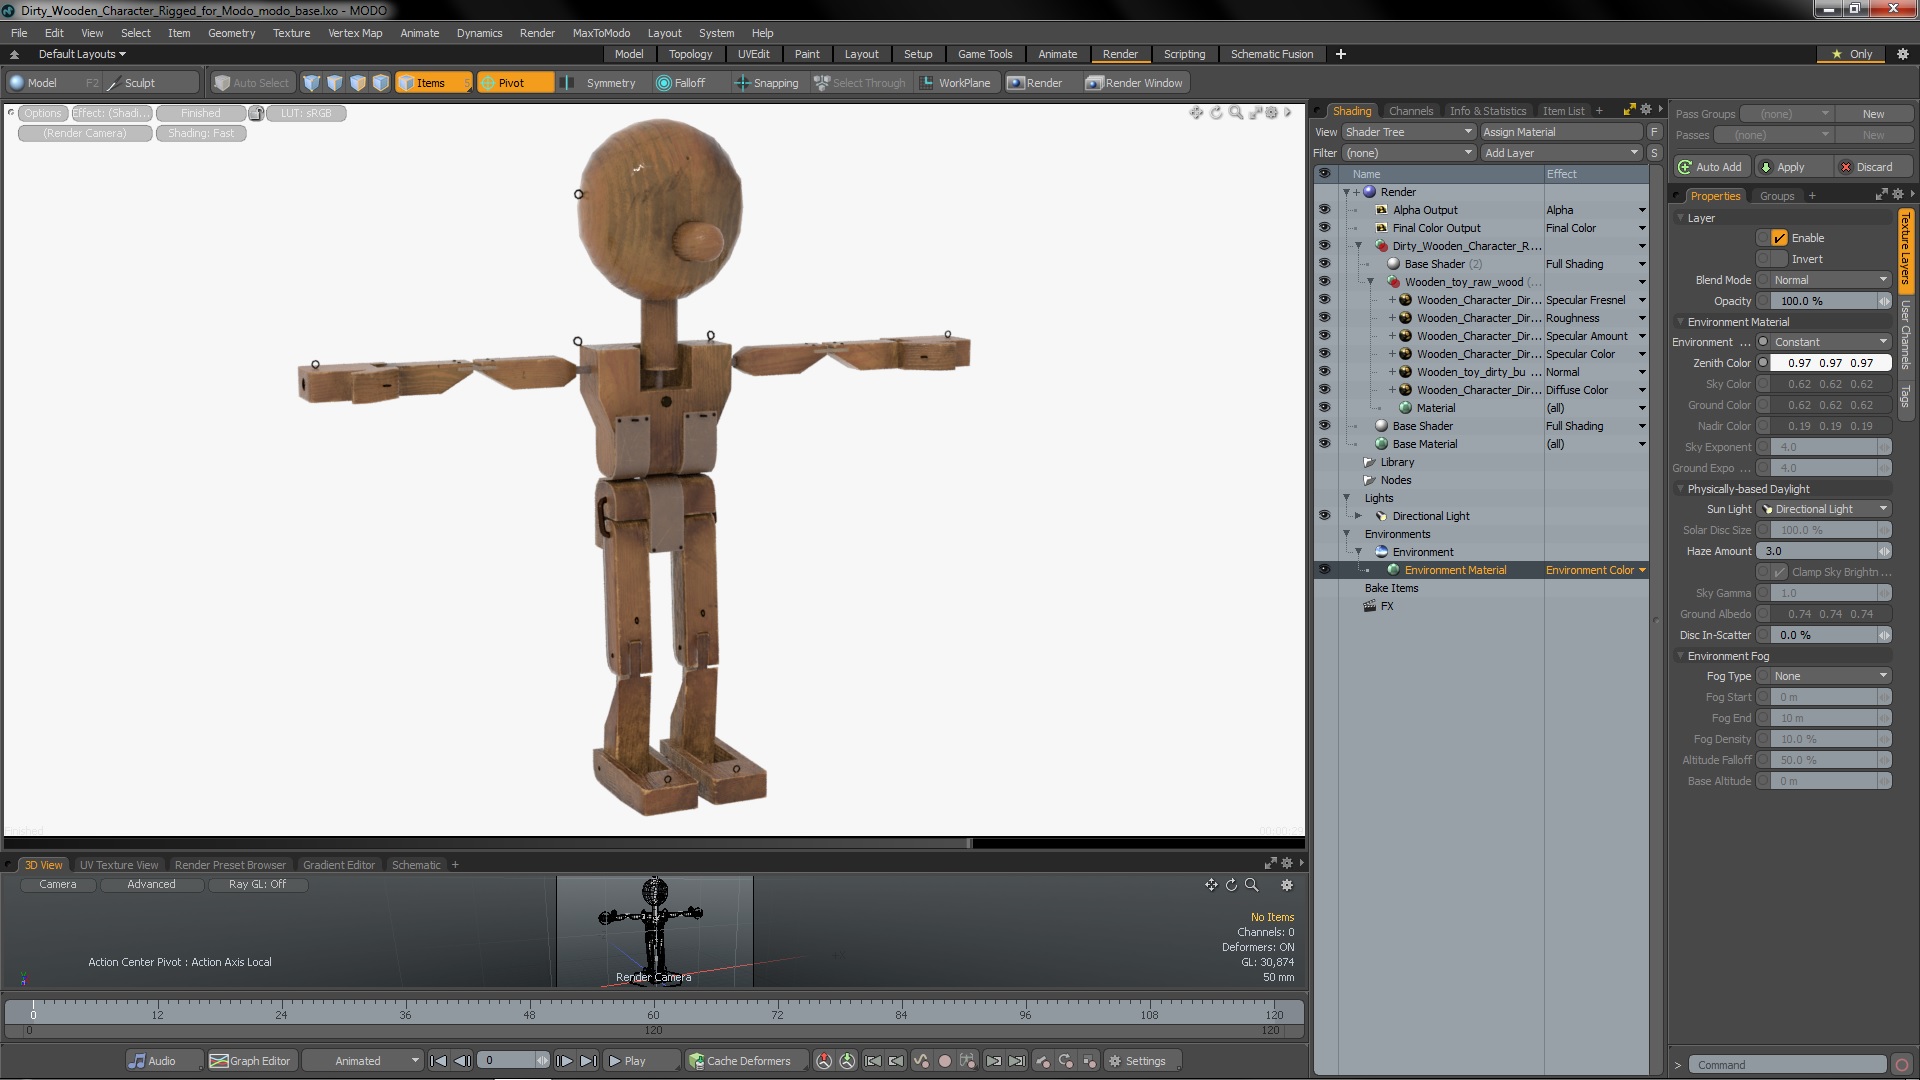The height and width of the screenshot is (1080, 1920).
Task: Click the Command input field
Action: [1786, 1065]
